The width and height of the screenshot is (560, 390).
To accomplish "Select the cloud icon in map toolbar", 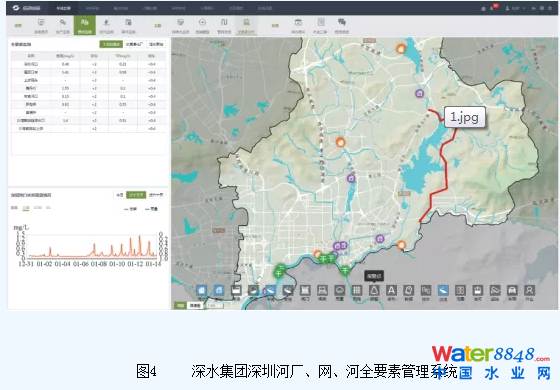I will click(x=340, y=290).
